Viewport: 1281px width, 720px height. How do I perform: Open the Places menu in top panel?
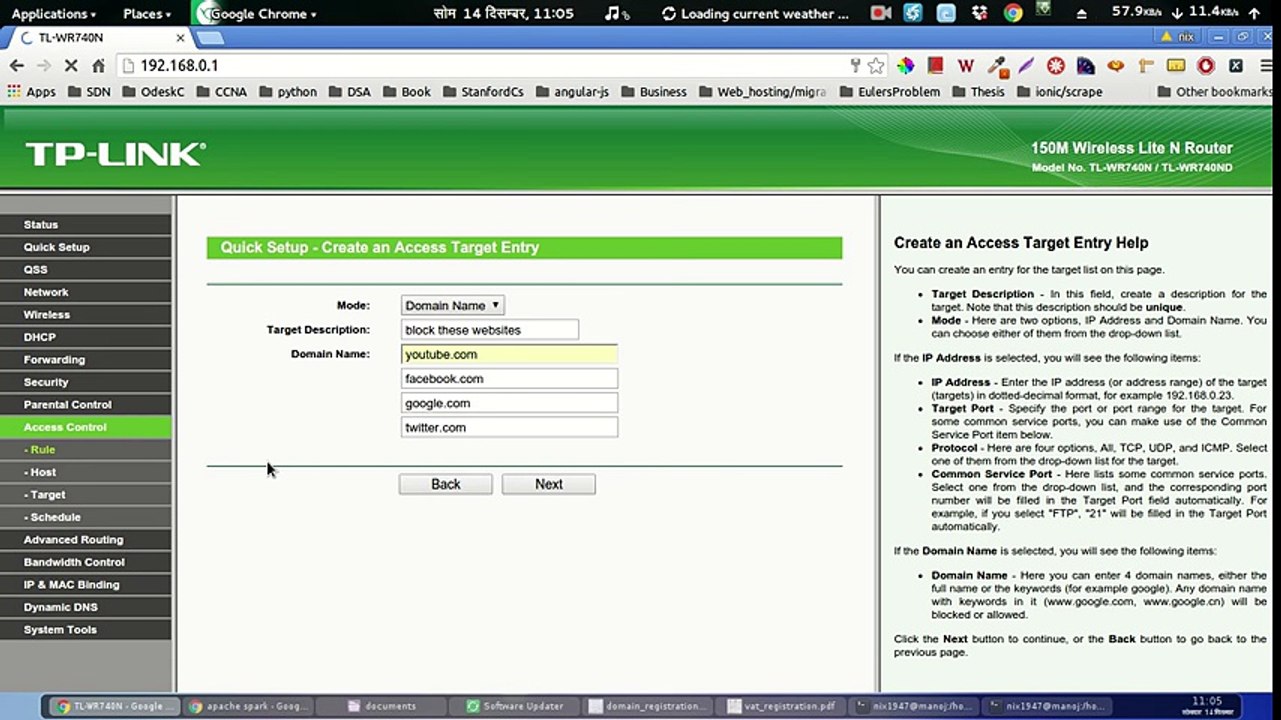click(147, 14)
